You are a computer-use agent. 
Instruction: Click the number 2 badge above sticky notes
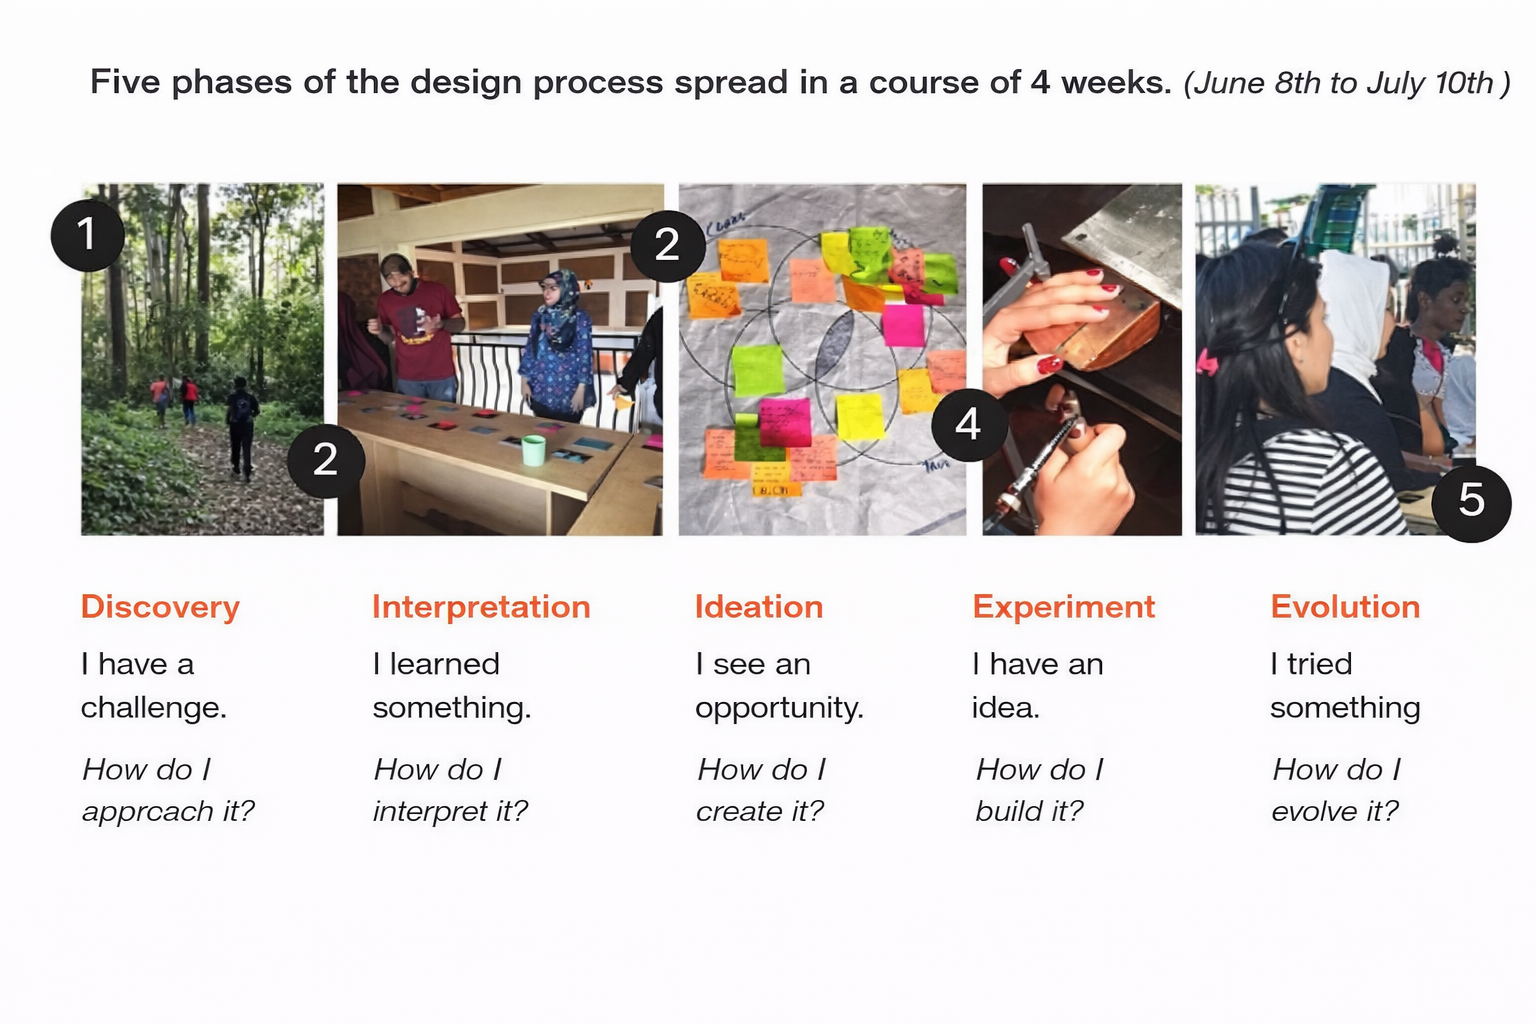click(667, 246)
